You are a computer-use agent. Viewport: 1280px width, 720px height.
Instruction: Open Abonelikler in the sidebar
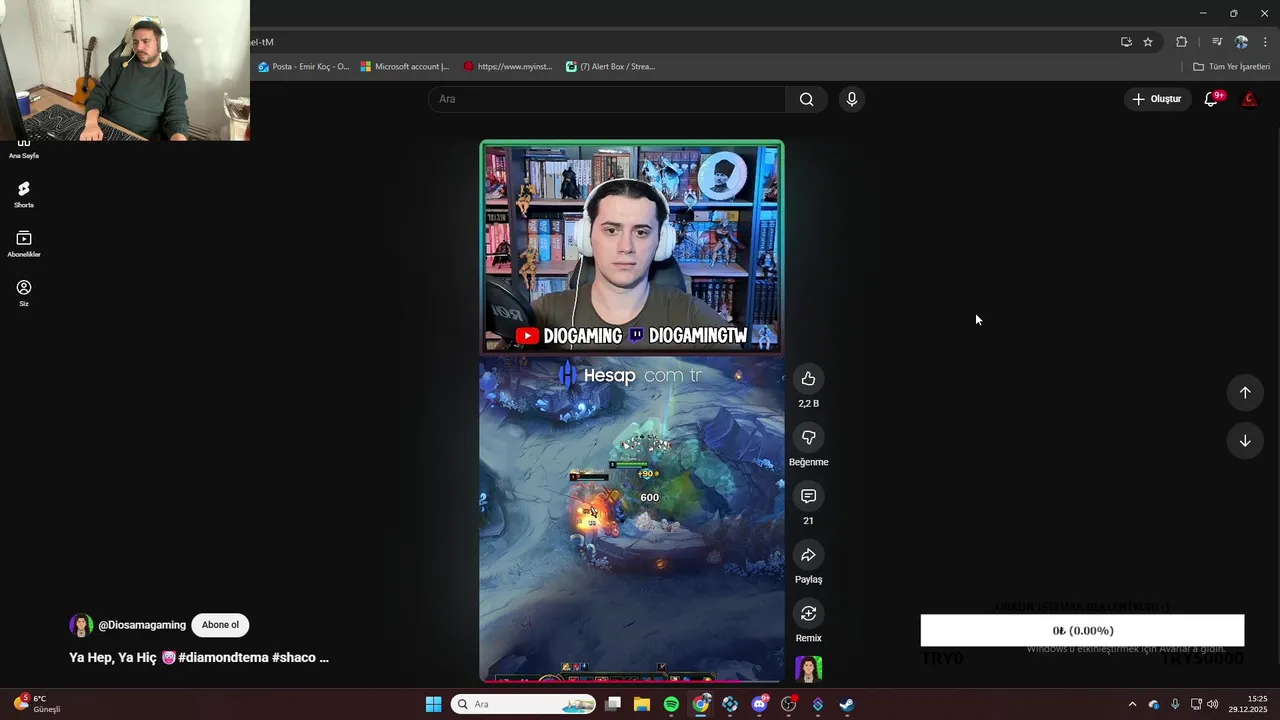click(x=24, y=243)
